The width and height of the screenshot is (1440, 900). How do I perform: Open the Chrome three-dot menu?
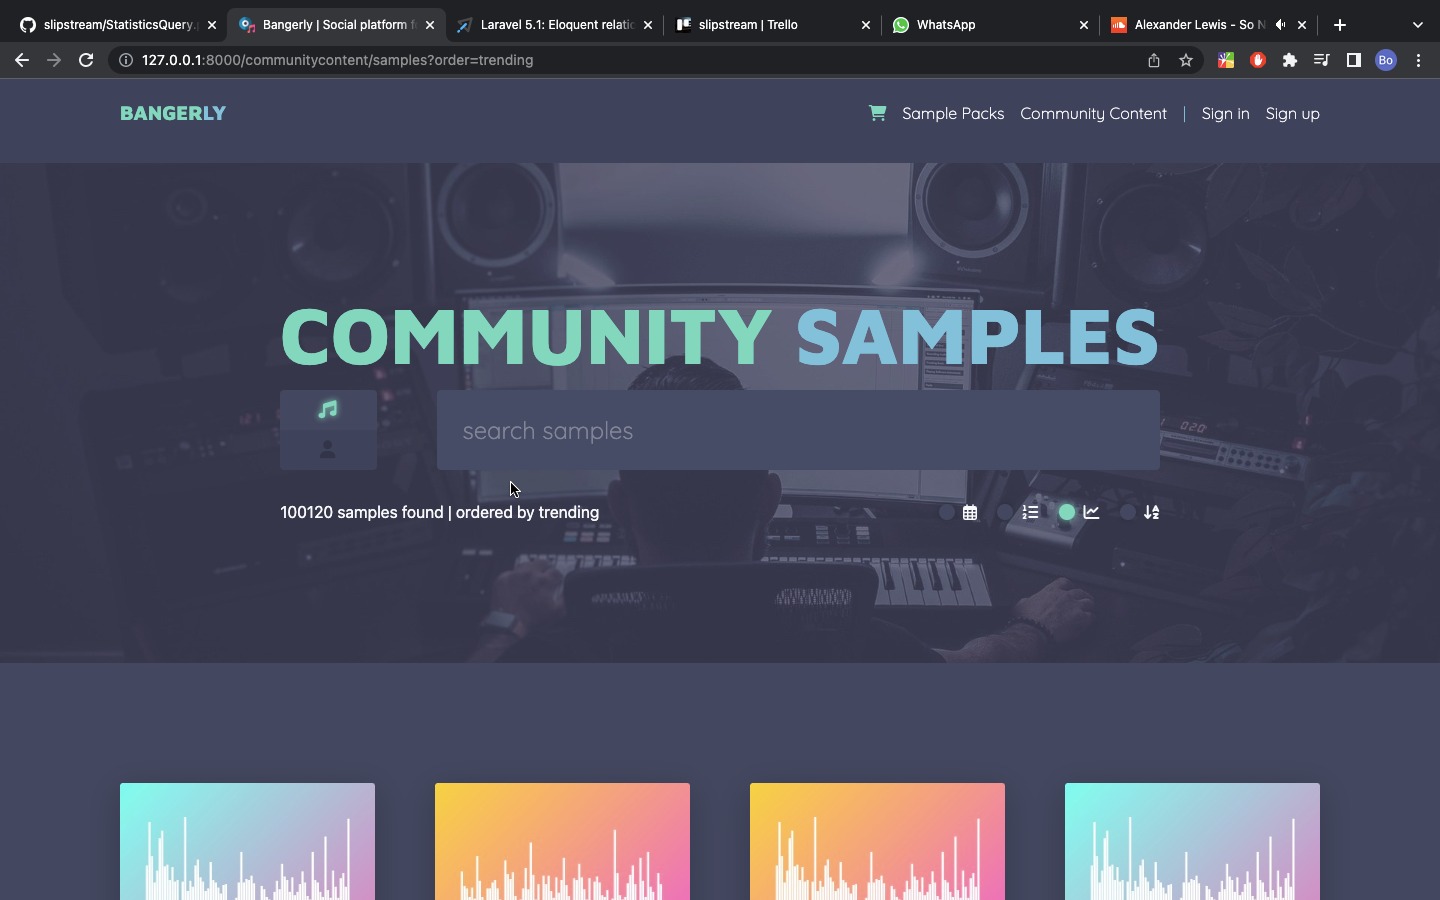coord(1418,60)
